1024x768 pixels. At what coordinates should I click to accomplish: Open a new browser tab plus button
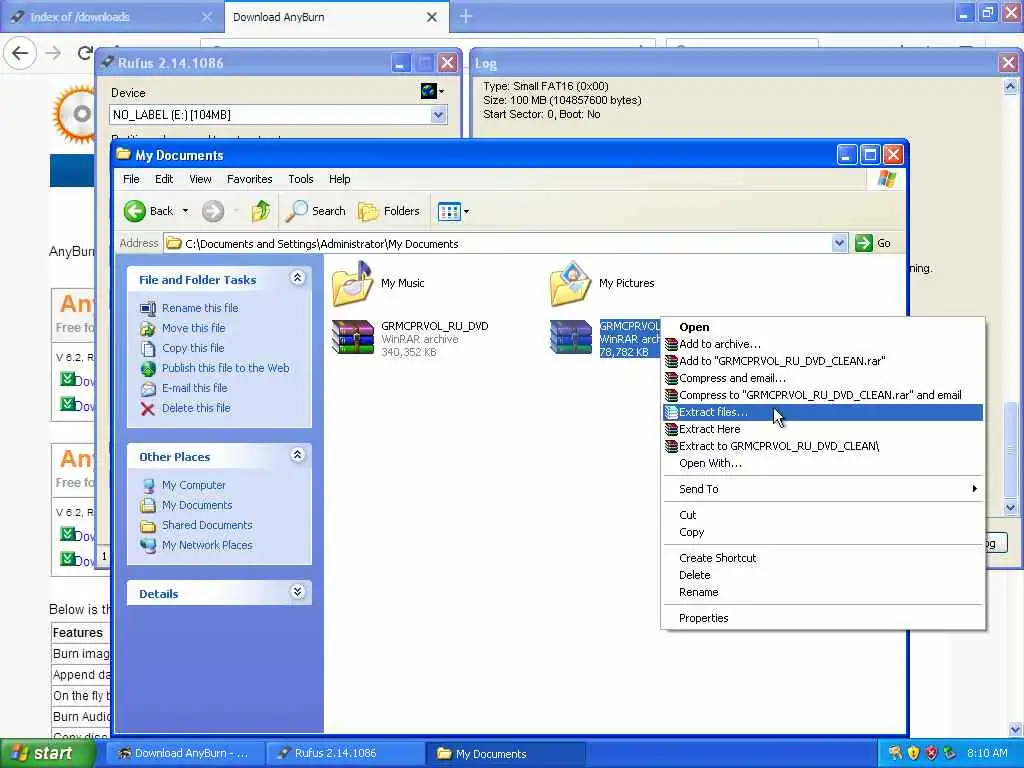[x=466, y=16]
